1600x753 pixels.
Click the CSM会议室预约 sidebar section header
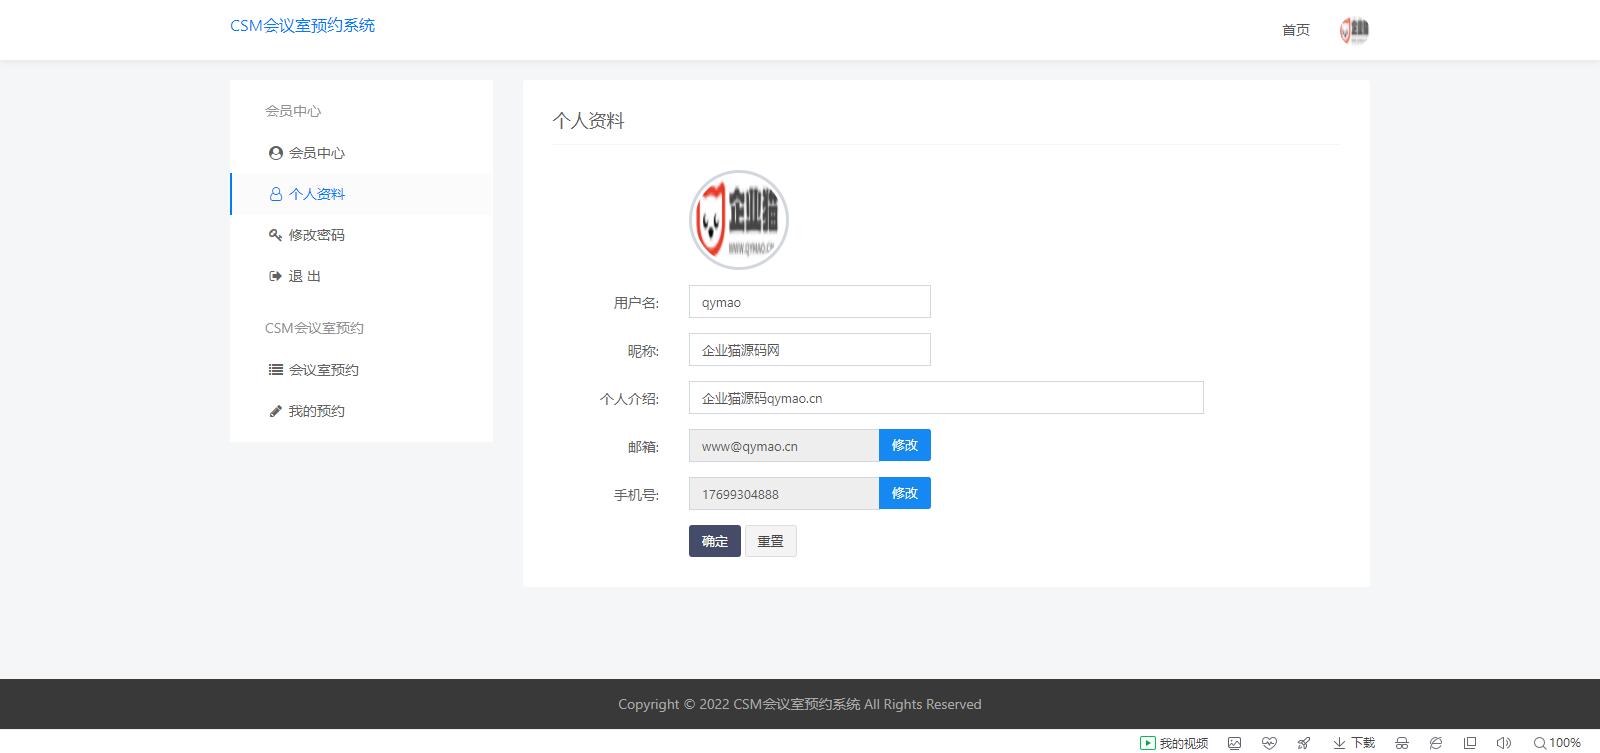314,328
